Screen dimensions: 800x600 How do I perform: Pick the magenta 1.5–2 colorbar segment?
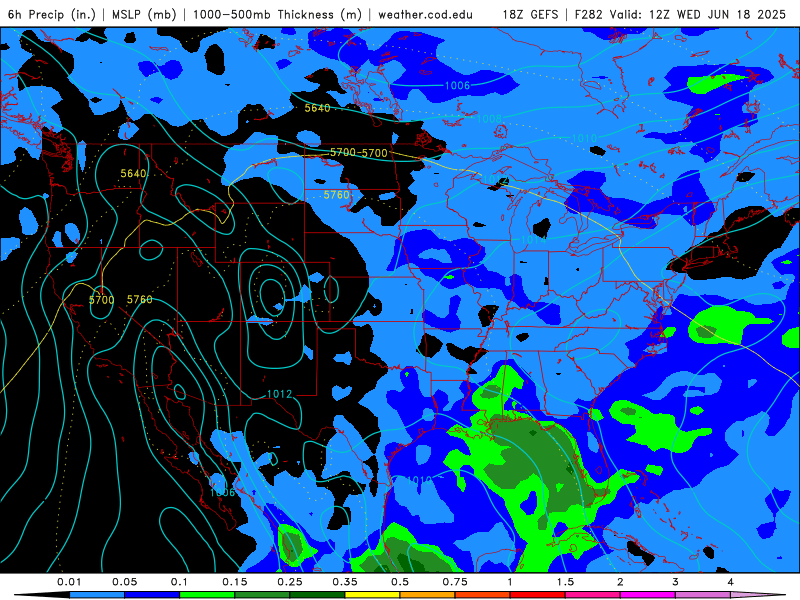[x=593, y=595]
